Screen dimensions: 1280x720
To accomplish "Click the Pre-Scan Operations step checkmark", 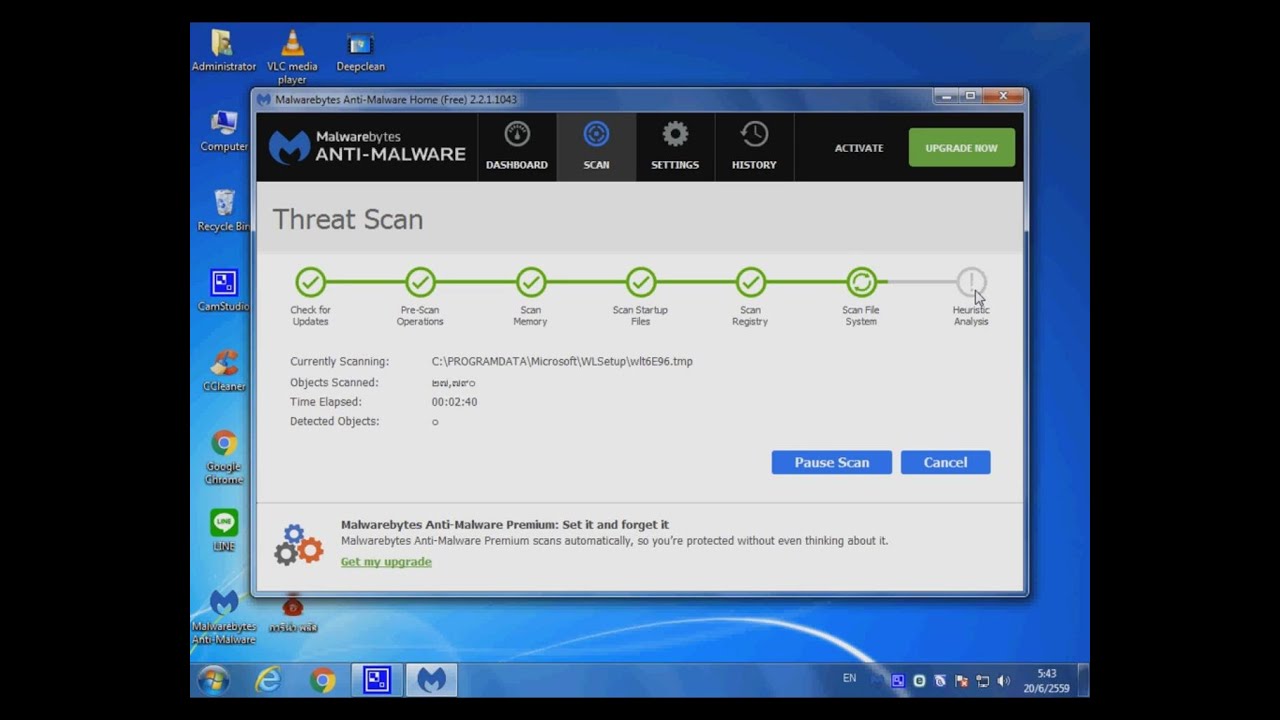I will (420, 282).
